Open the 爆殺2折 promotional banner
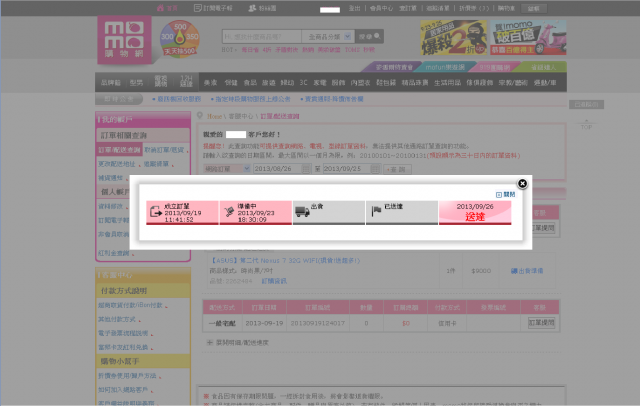Viewport: 640px width, 406px height. coord(453,38)
